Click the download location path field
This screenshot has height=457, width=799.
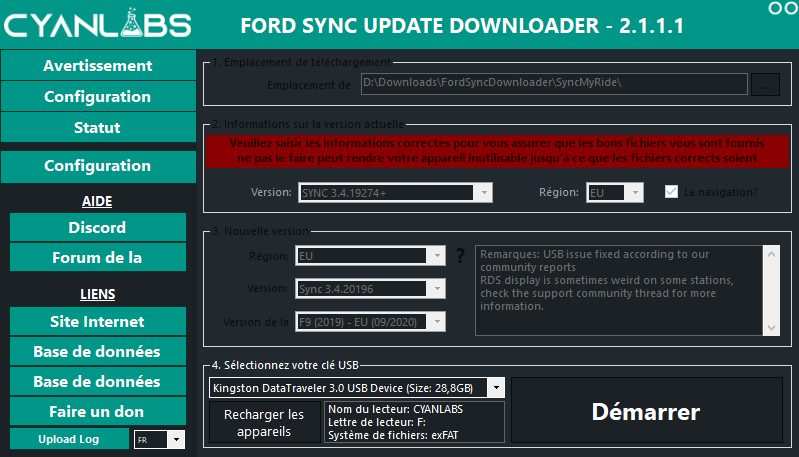pyautogui.click(x=554, y=84)
